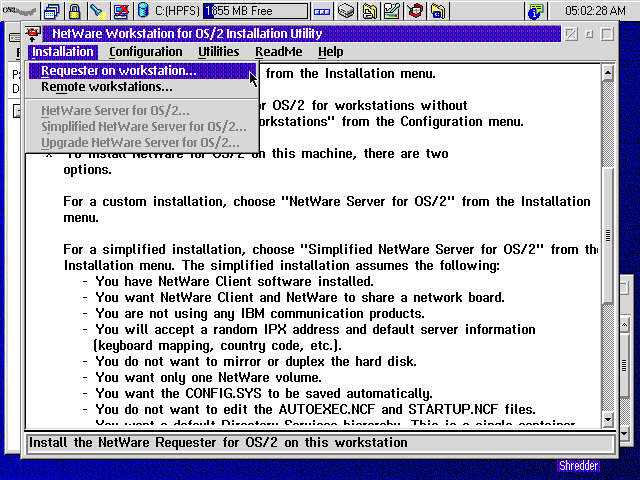Open the title bar system menu icon
This screenshot has height=480, width=640.
tap(33, 34)
